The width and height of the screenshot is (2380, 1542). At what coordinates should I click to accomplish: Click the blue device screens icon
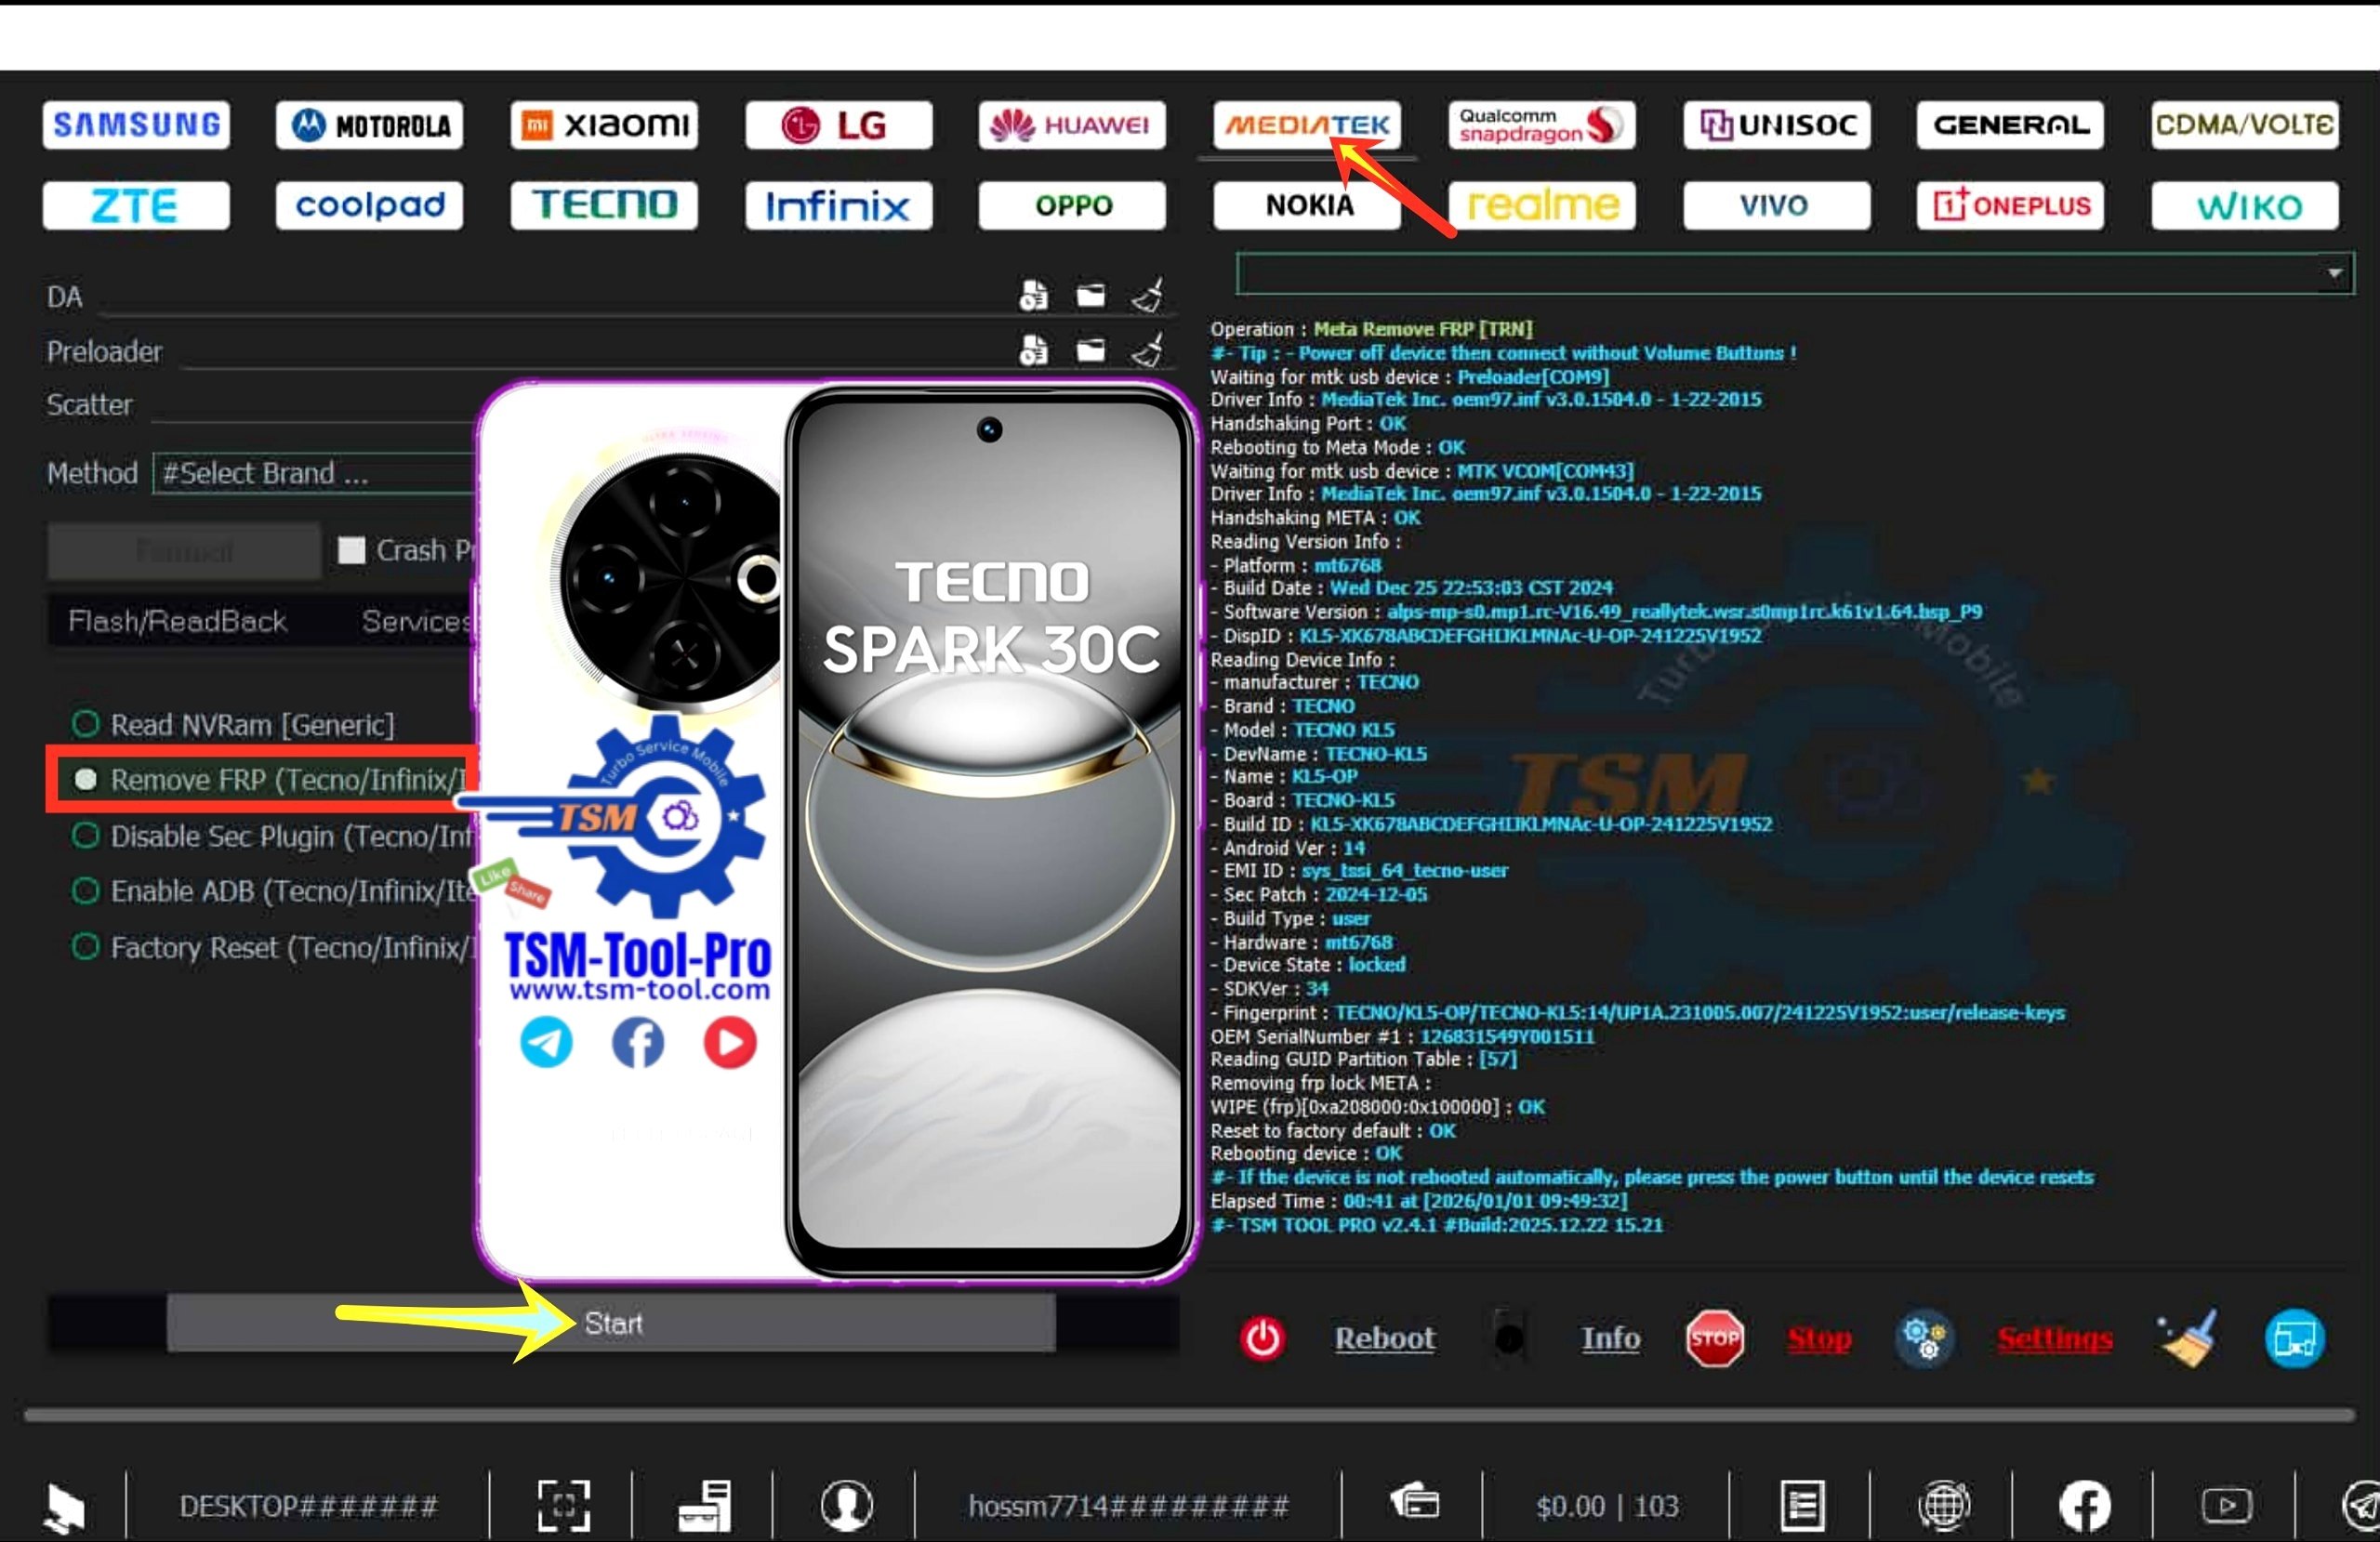click(x=2294, y=1338)
